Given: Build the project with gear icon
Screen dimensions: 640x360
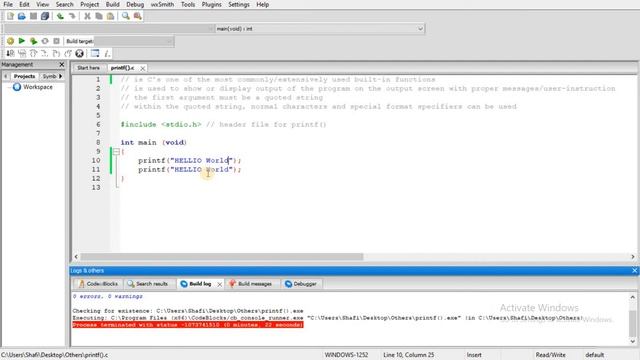Looking at the screenshot, I should (x=10, y=41).
